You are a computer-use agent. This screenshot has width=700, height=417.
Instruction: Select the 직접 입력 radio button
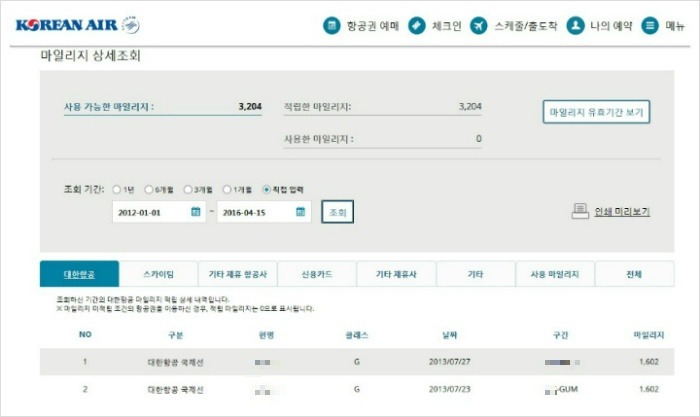click(267, 189)
